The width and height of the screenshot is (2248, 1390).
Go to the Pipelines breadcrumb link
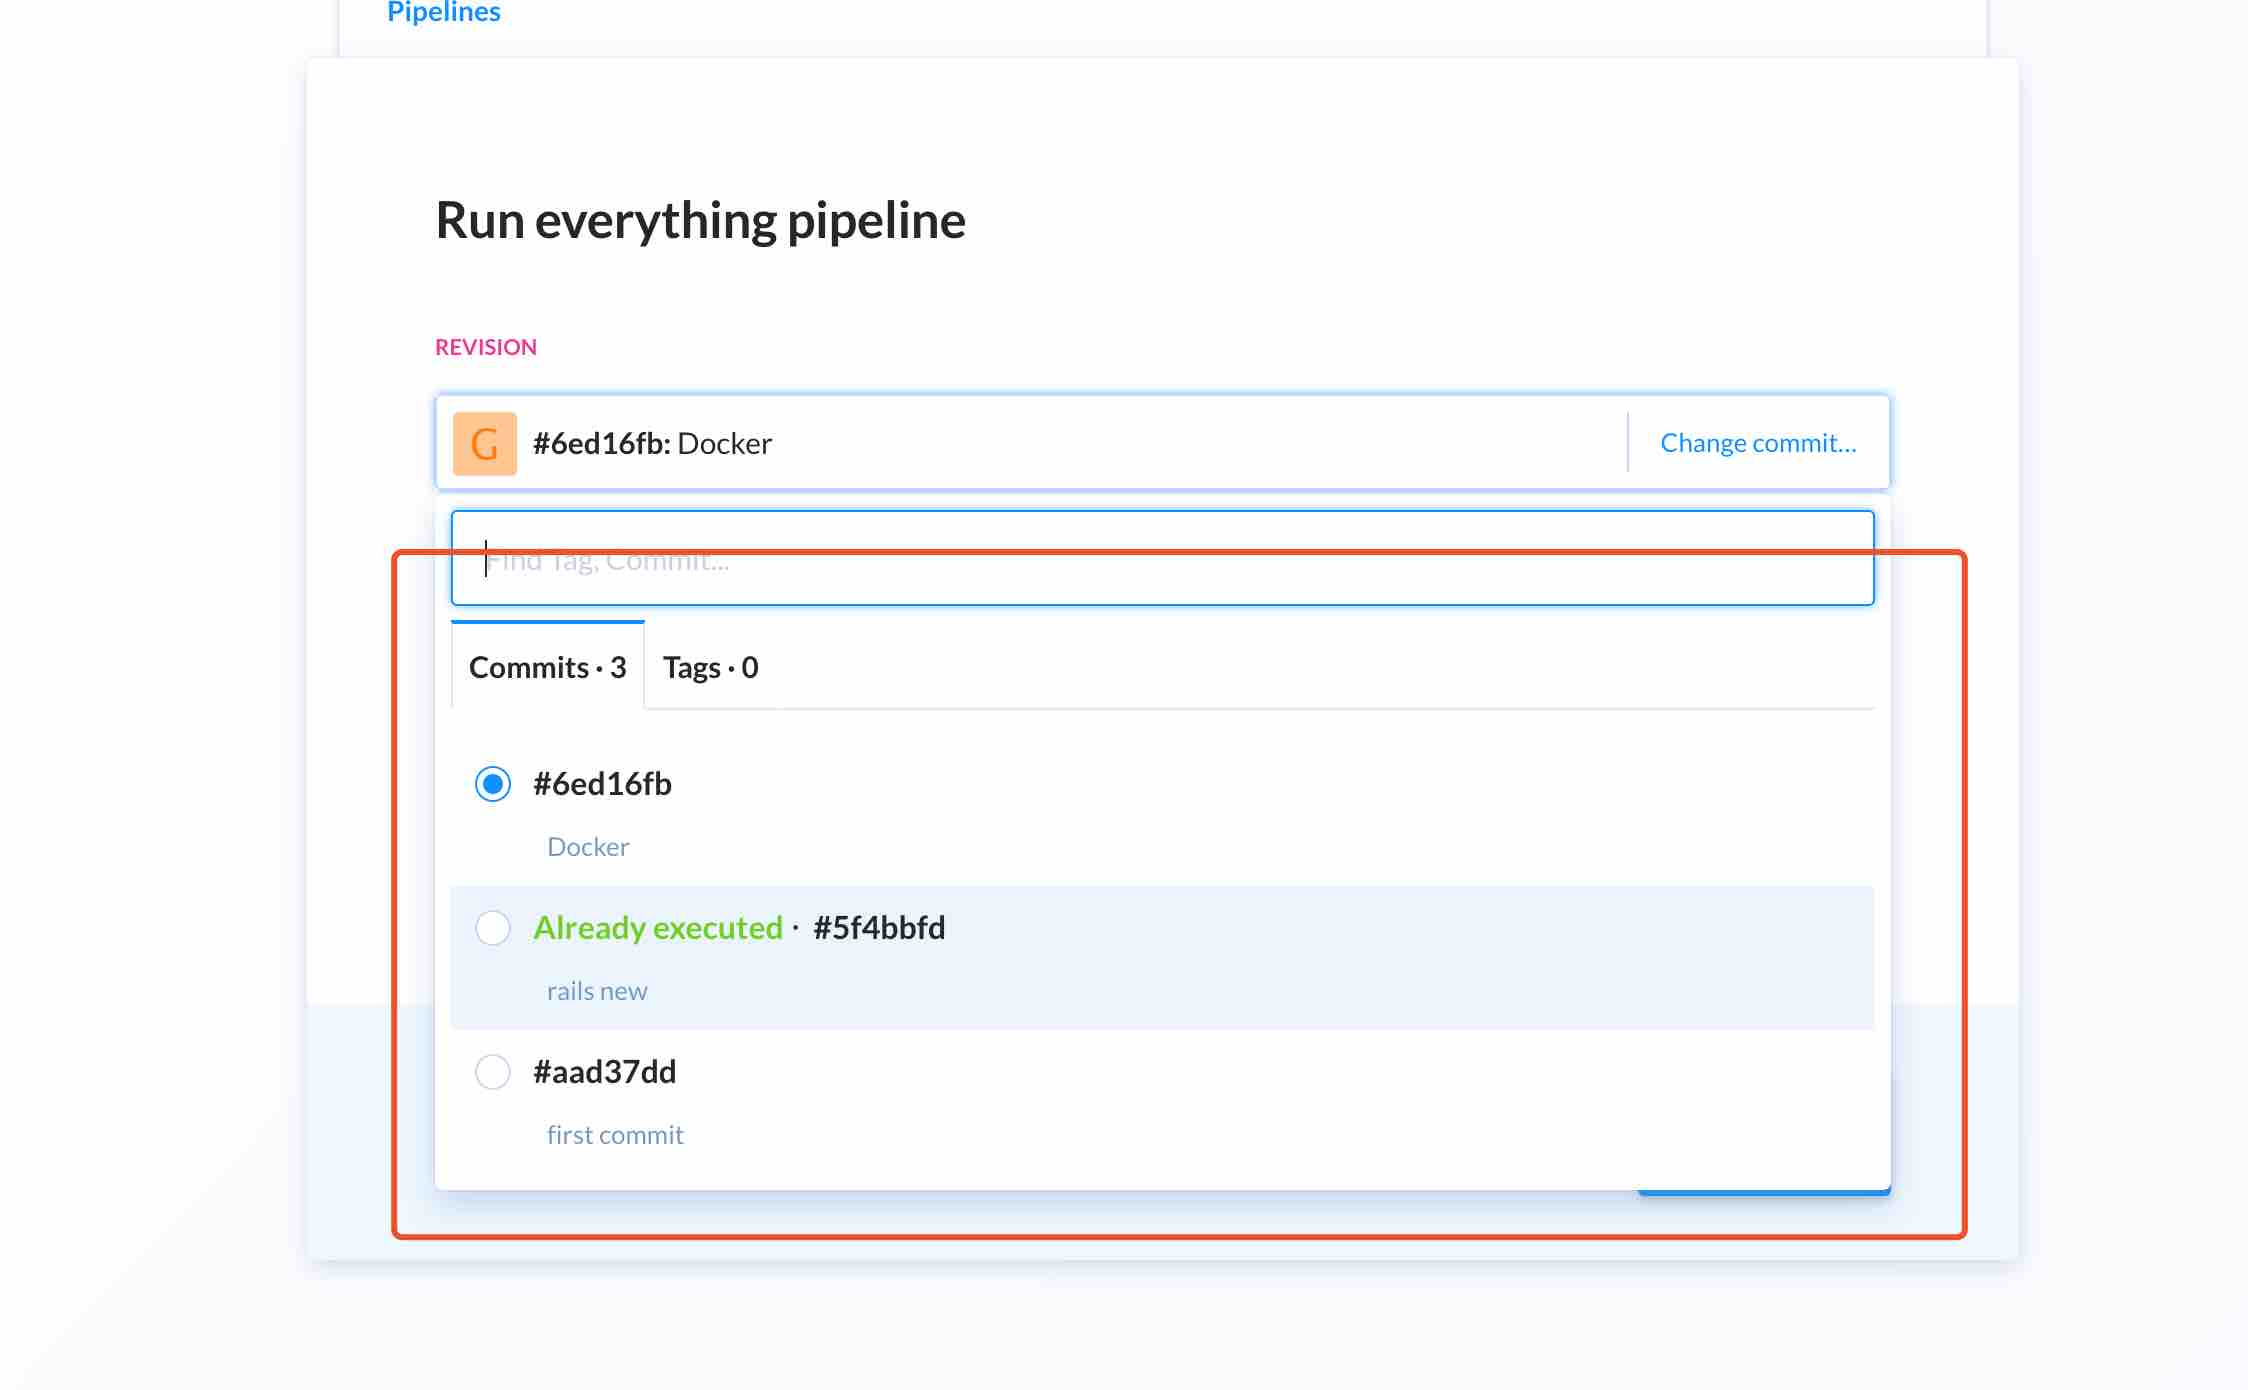pyautogui.click(x=443, y=12)
